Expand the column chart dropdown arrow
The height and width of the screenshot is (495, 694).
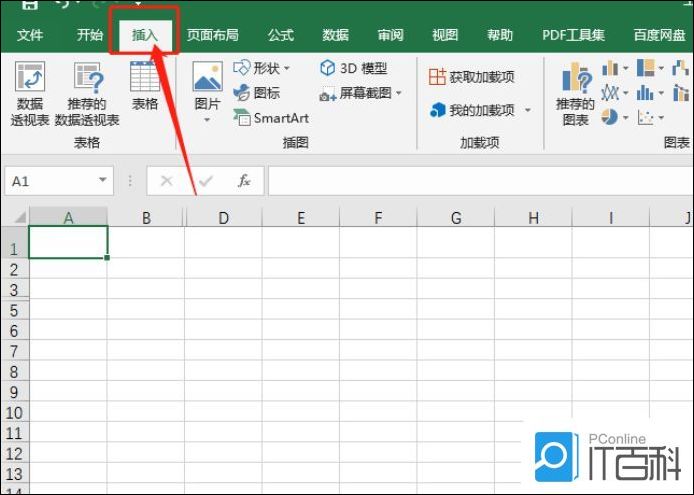pos(625,68)
